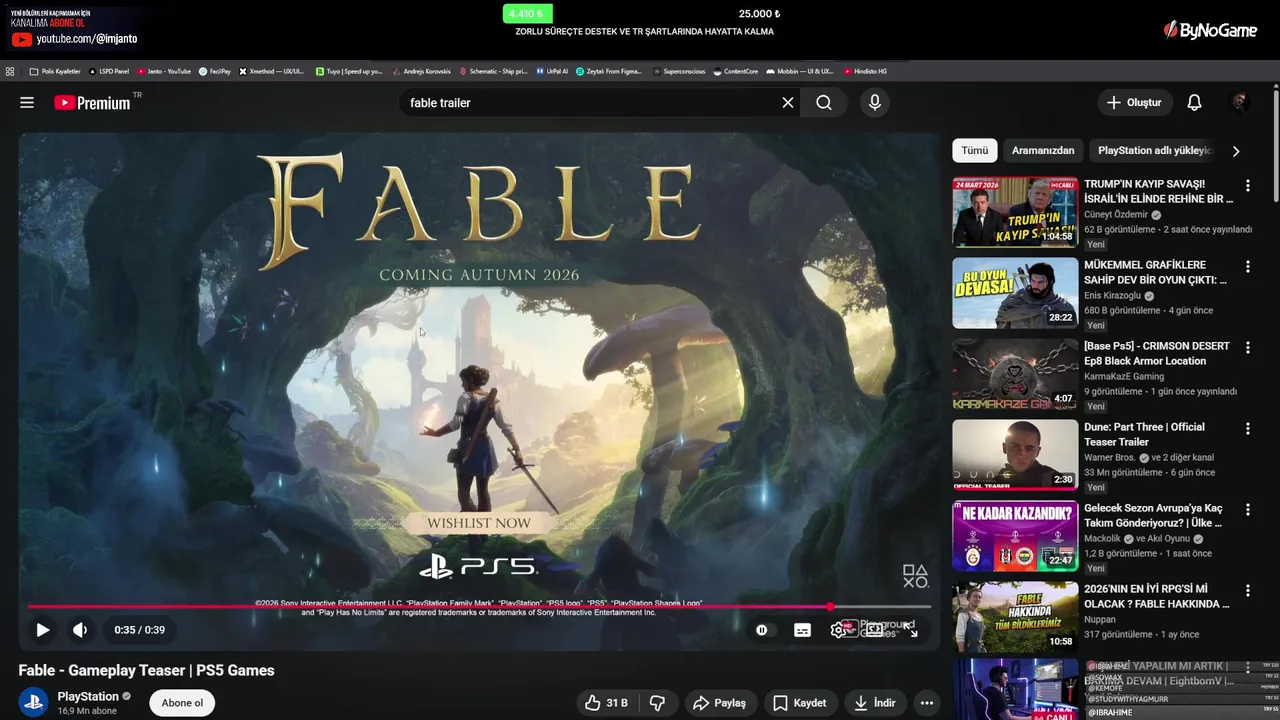
Task: Open options for Dune: Part Three trailer
Action: coord(1247,428)
